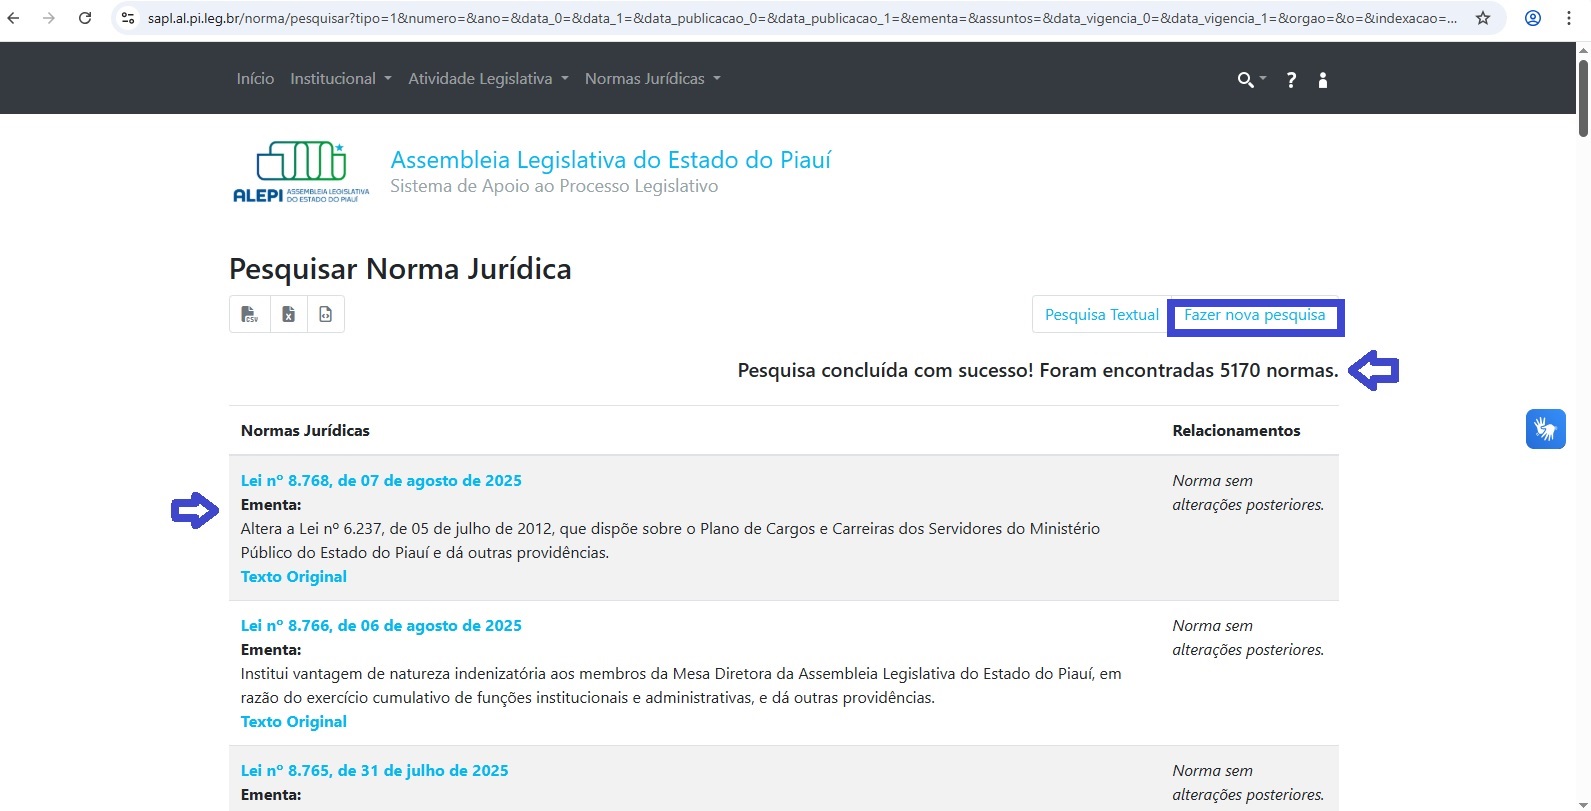Open the VLibras accessibility hand widget

pos(1545,429)
